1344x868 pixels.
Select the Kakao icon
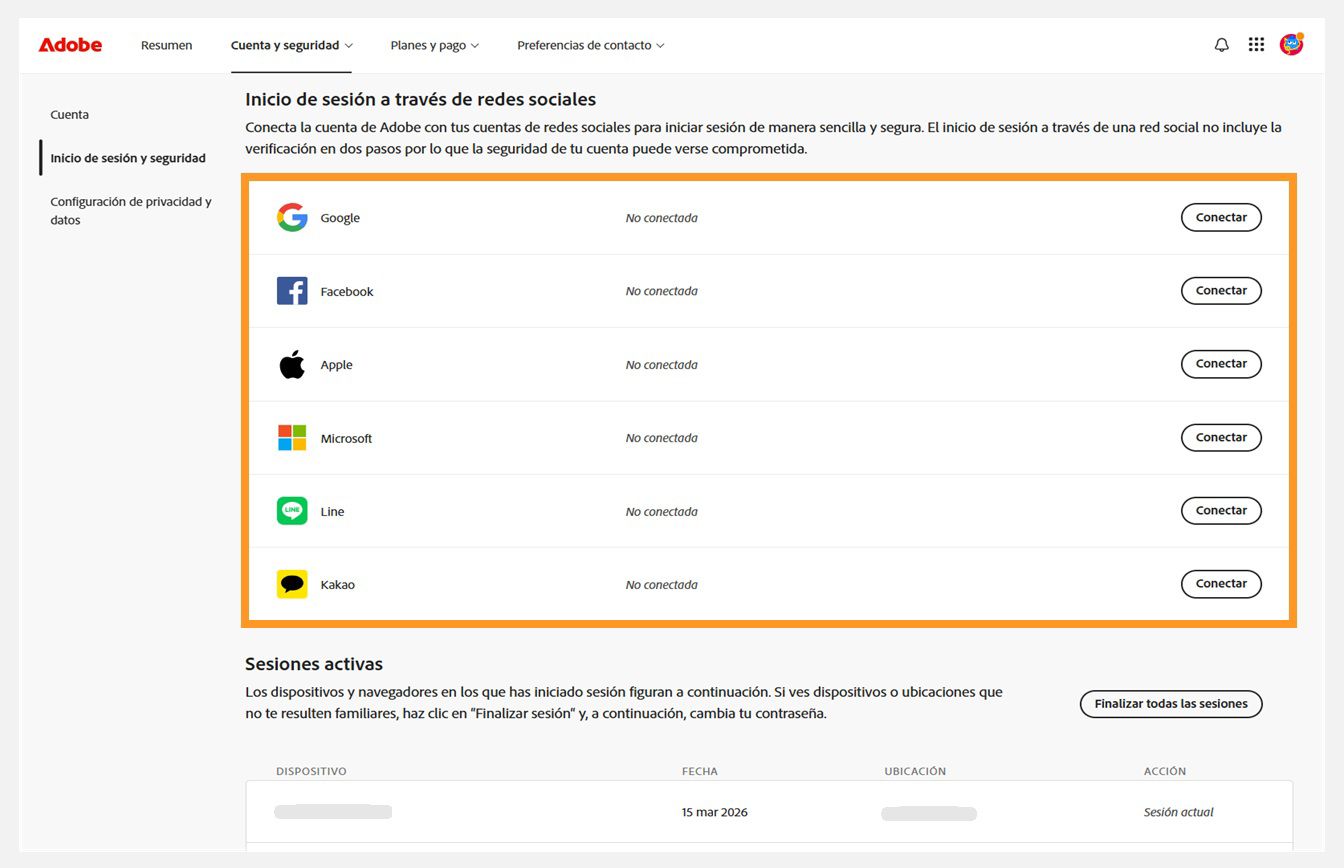291,583
